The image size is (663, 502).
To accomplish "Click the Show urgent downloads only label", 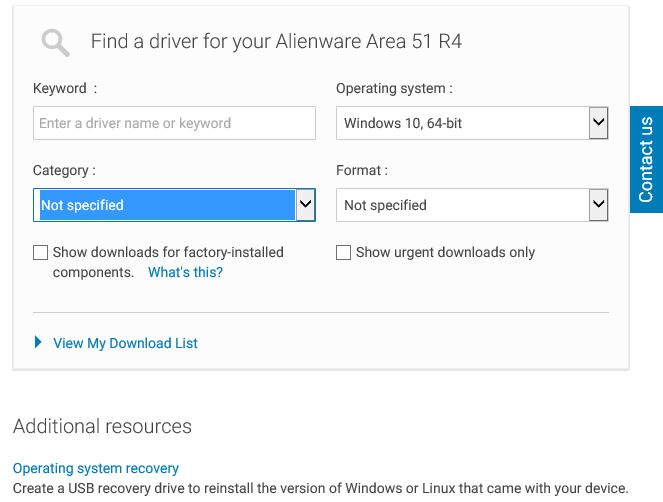I will (x=445, y=252).
